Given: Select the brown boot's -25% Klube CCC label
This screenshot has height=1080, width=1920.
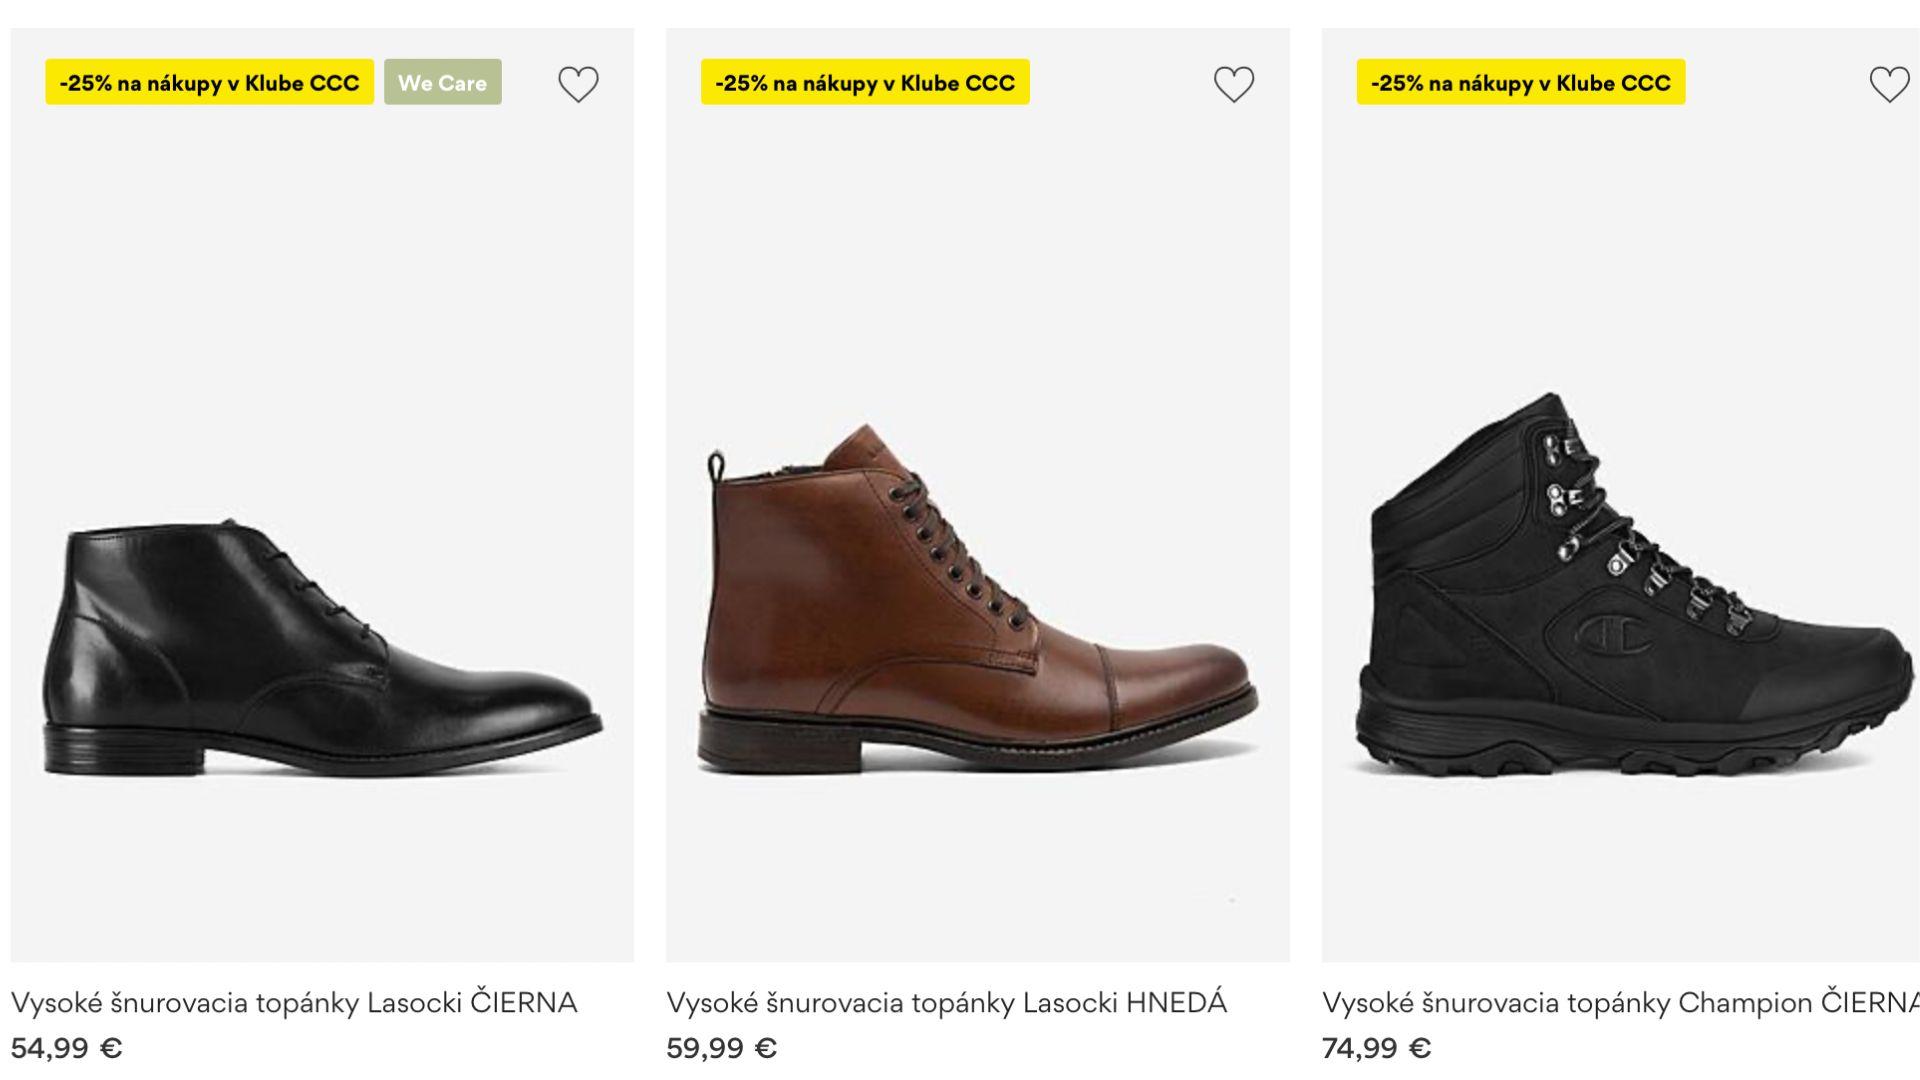Looking at the screenshot, I should pyautogui.click(x=865, y=83).
